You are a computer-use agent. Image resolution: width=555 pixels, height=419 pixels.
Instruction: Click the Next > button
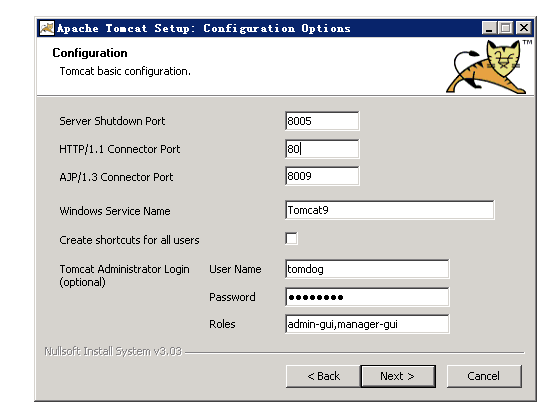tap(398, 376)
